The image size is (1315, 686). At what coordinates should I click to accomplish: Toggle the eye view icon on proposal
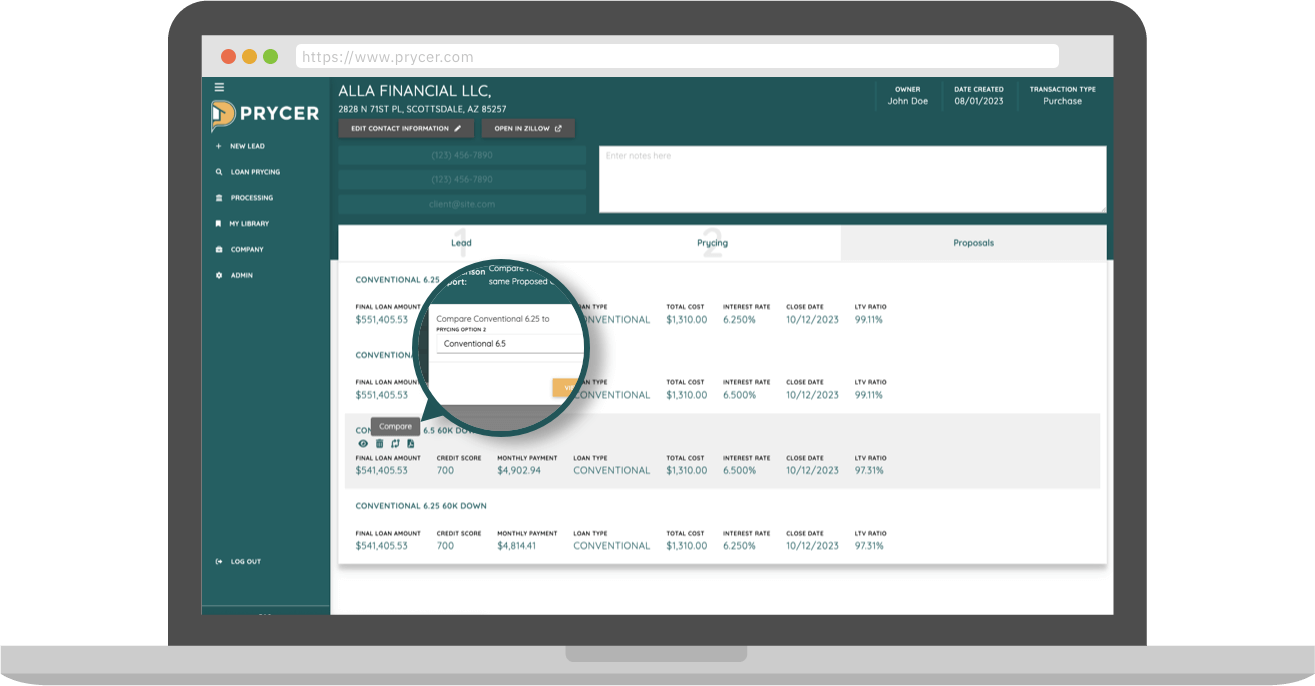pyautogui.click(x=363, y=444)
